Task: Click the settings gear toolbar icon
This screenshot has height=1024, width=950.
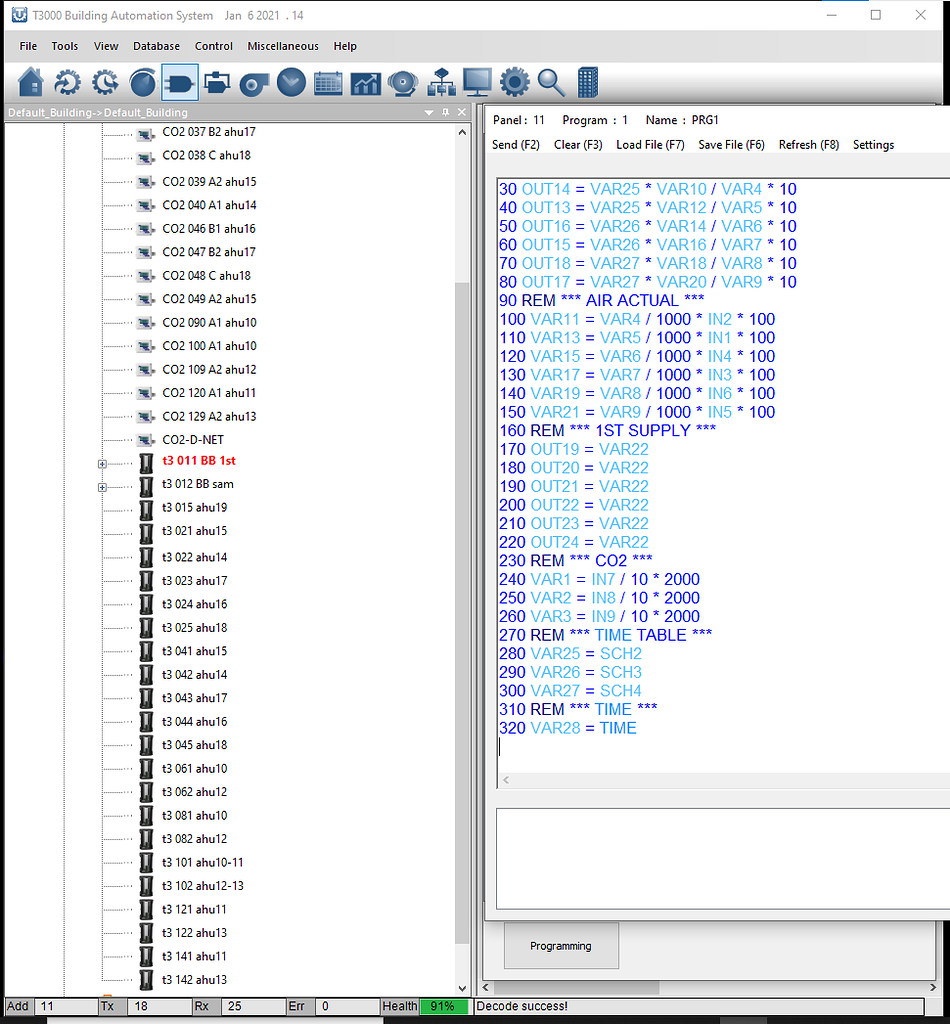Action: (514, 83)
